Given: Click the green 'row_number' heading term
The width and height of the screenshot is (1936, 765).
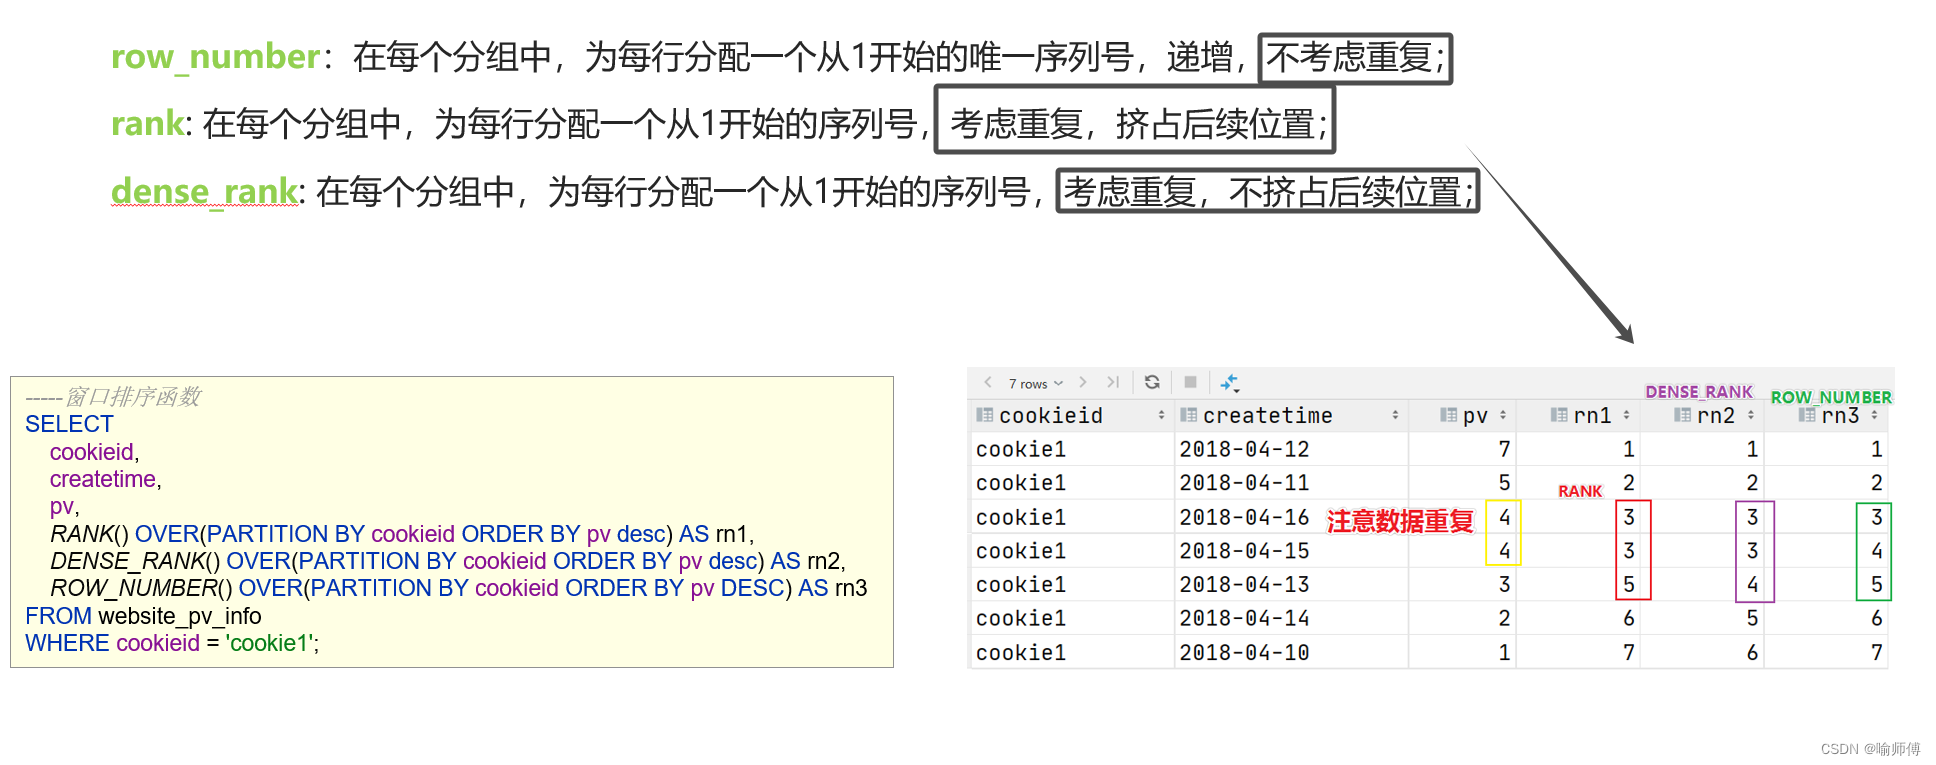Looking at the screenshot, I should [215, 57].
